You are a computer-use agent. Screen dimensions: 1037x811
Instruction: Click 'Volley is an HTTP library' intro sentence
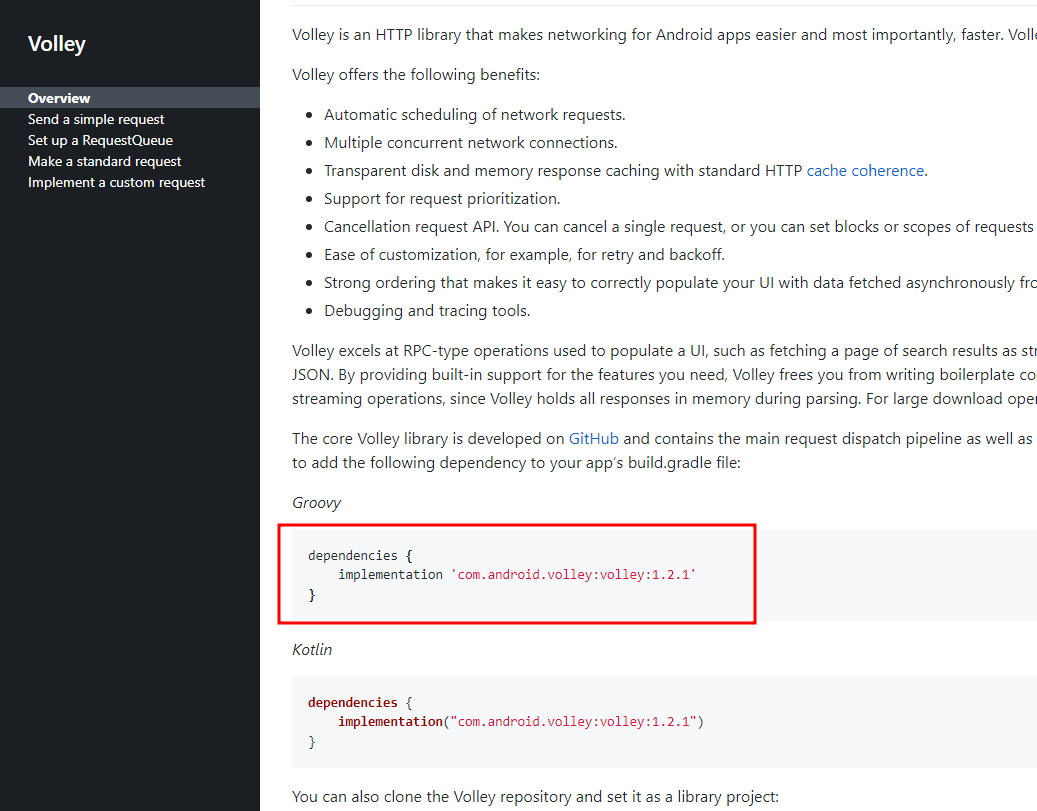point(664,34)
